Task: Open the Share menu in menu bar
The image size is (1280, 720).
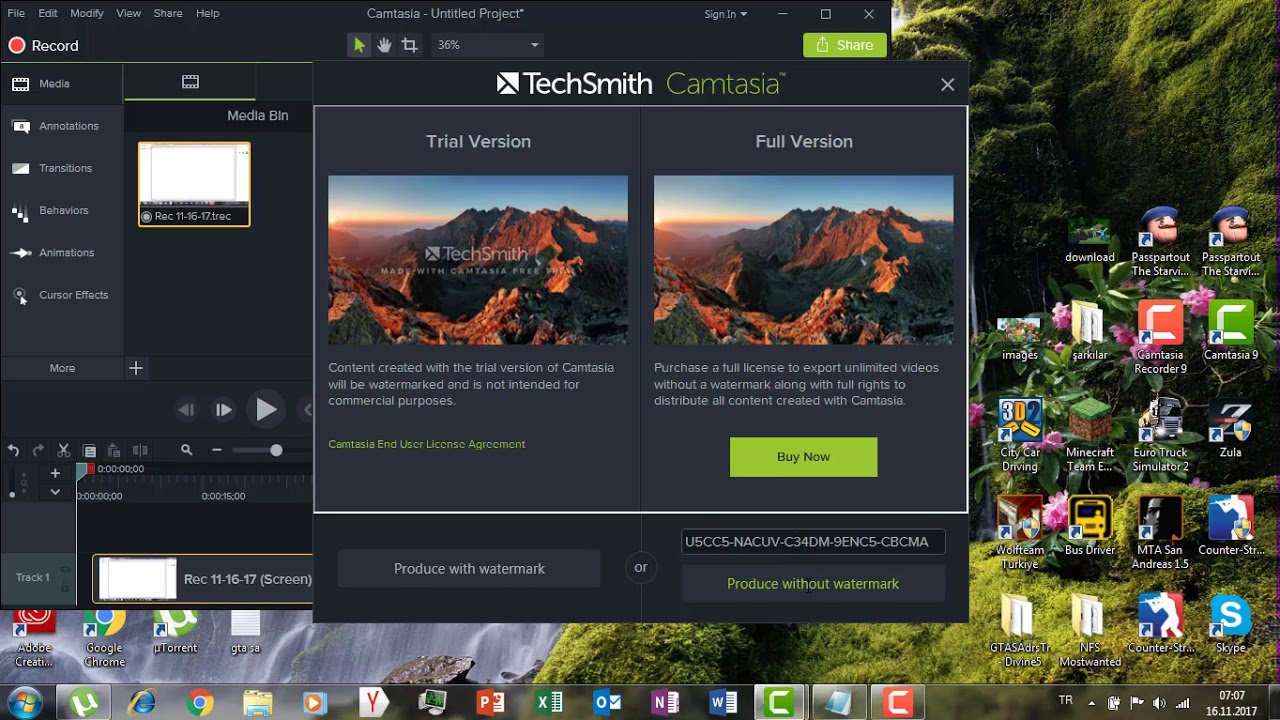Action: pos(168,13)
